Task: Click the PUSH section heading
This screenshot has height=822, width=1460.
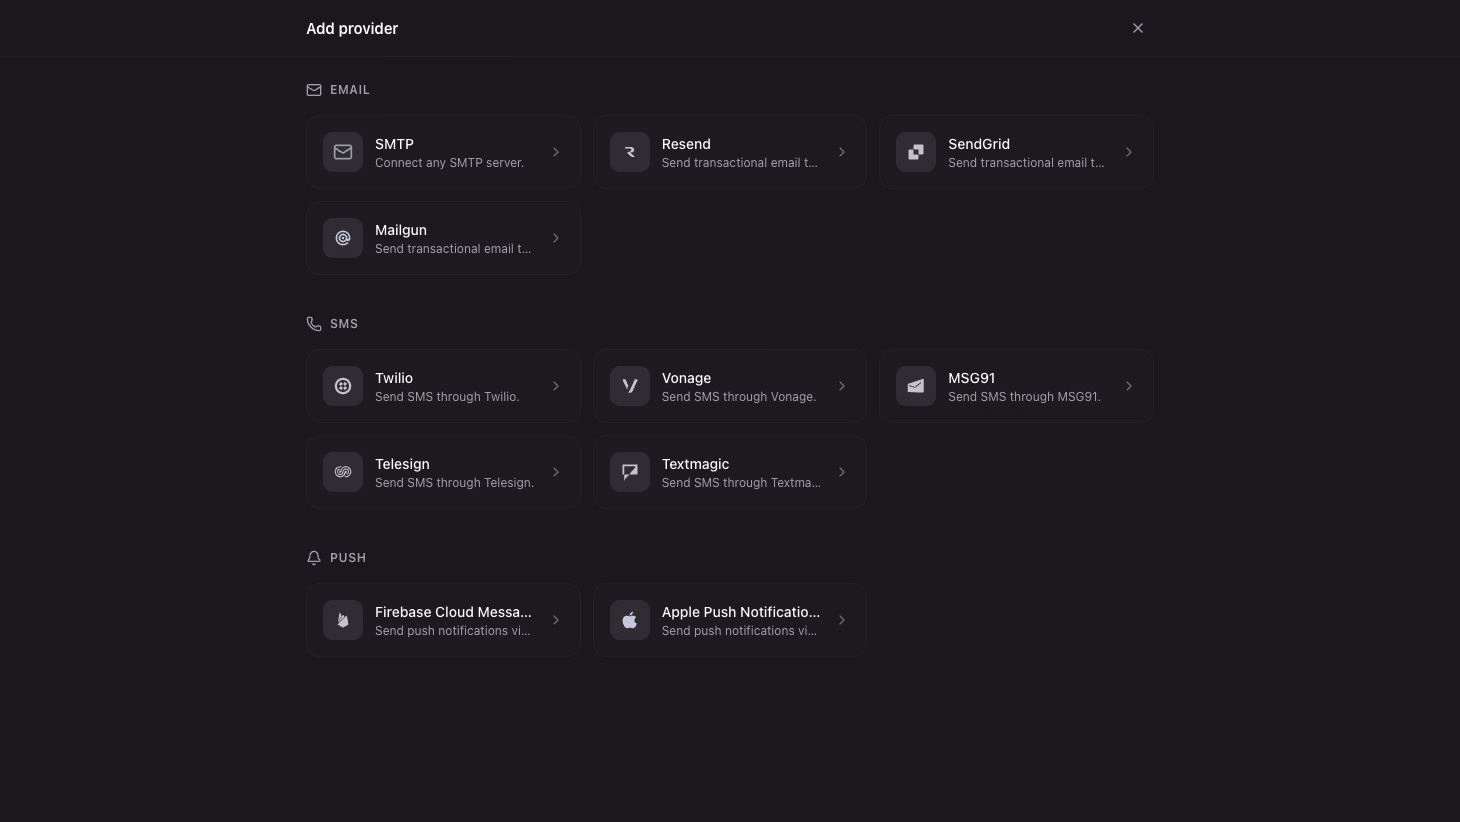Action: [x=348, y=558]
